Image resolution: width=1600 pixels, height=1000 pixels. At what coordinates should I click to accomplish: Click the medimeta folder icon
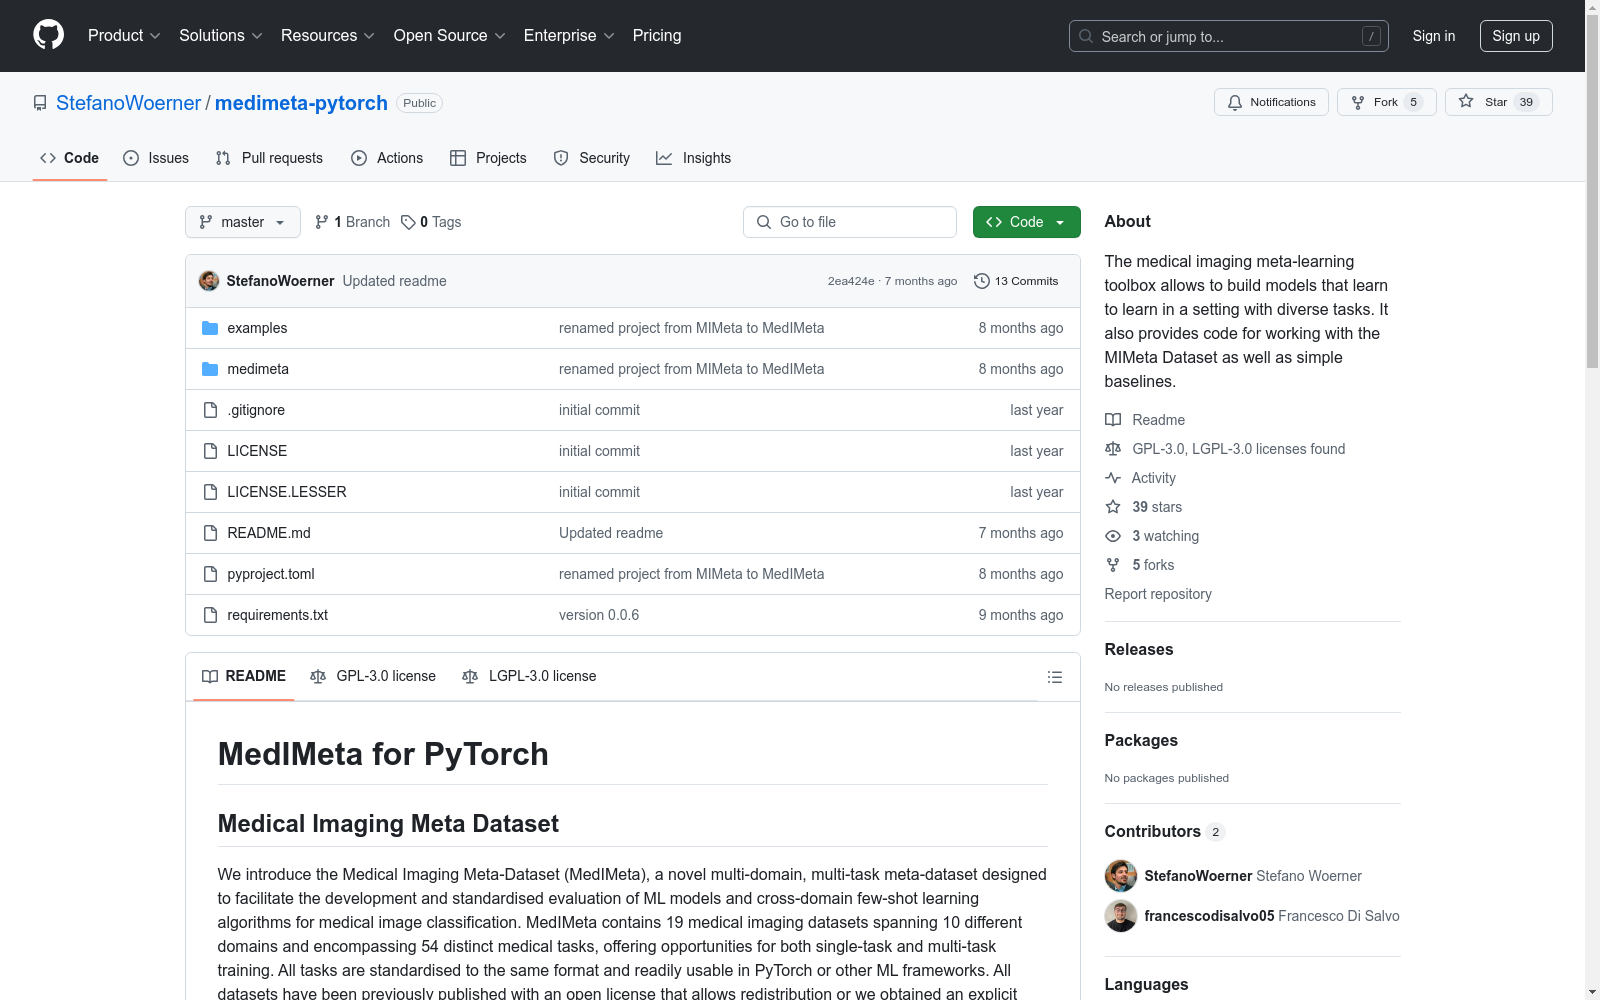pyautogui.click(x=210, y=369)
